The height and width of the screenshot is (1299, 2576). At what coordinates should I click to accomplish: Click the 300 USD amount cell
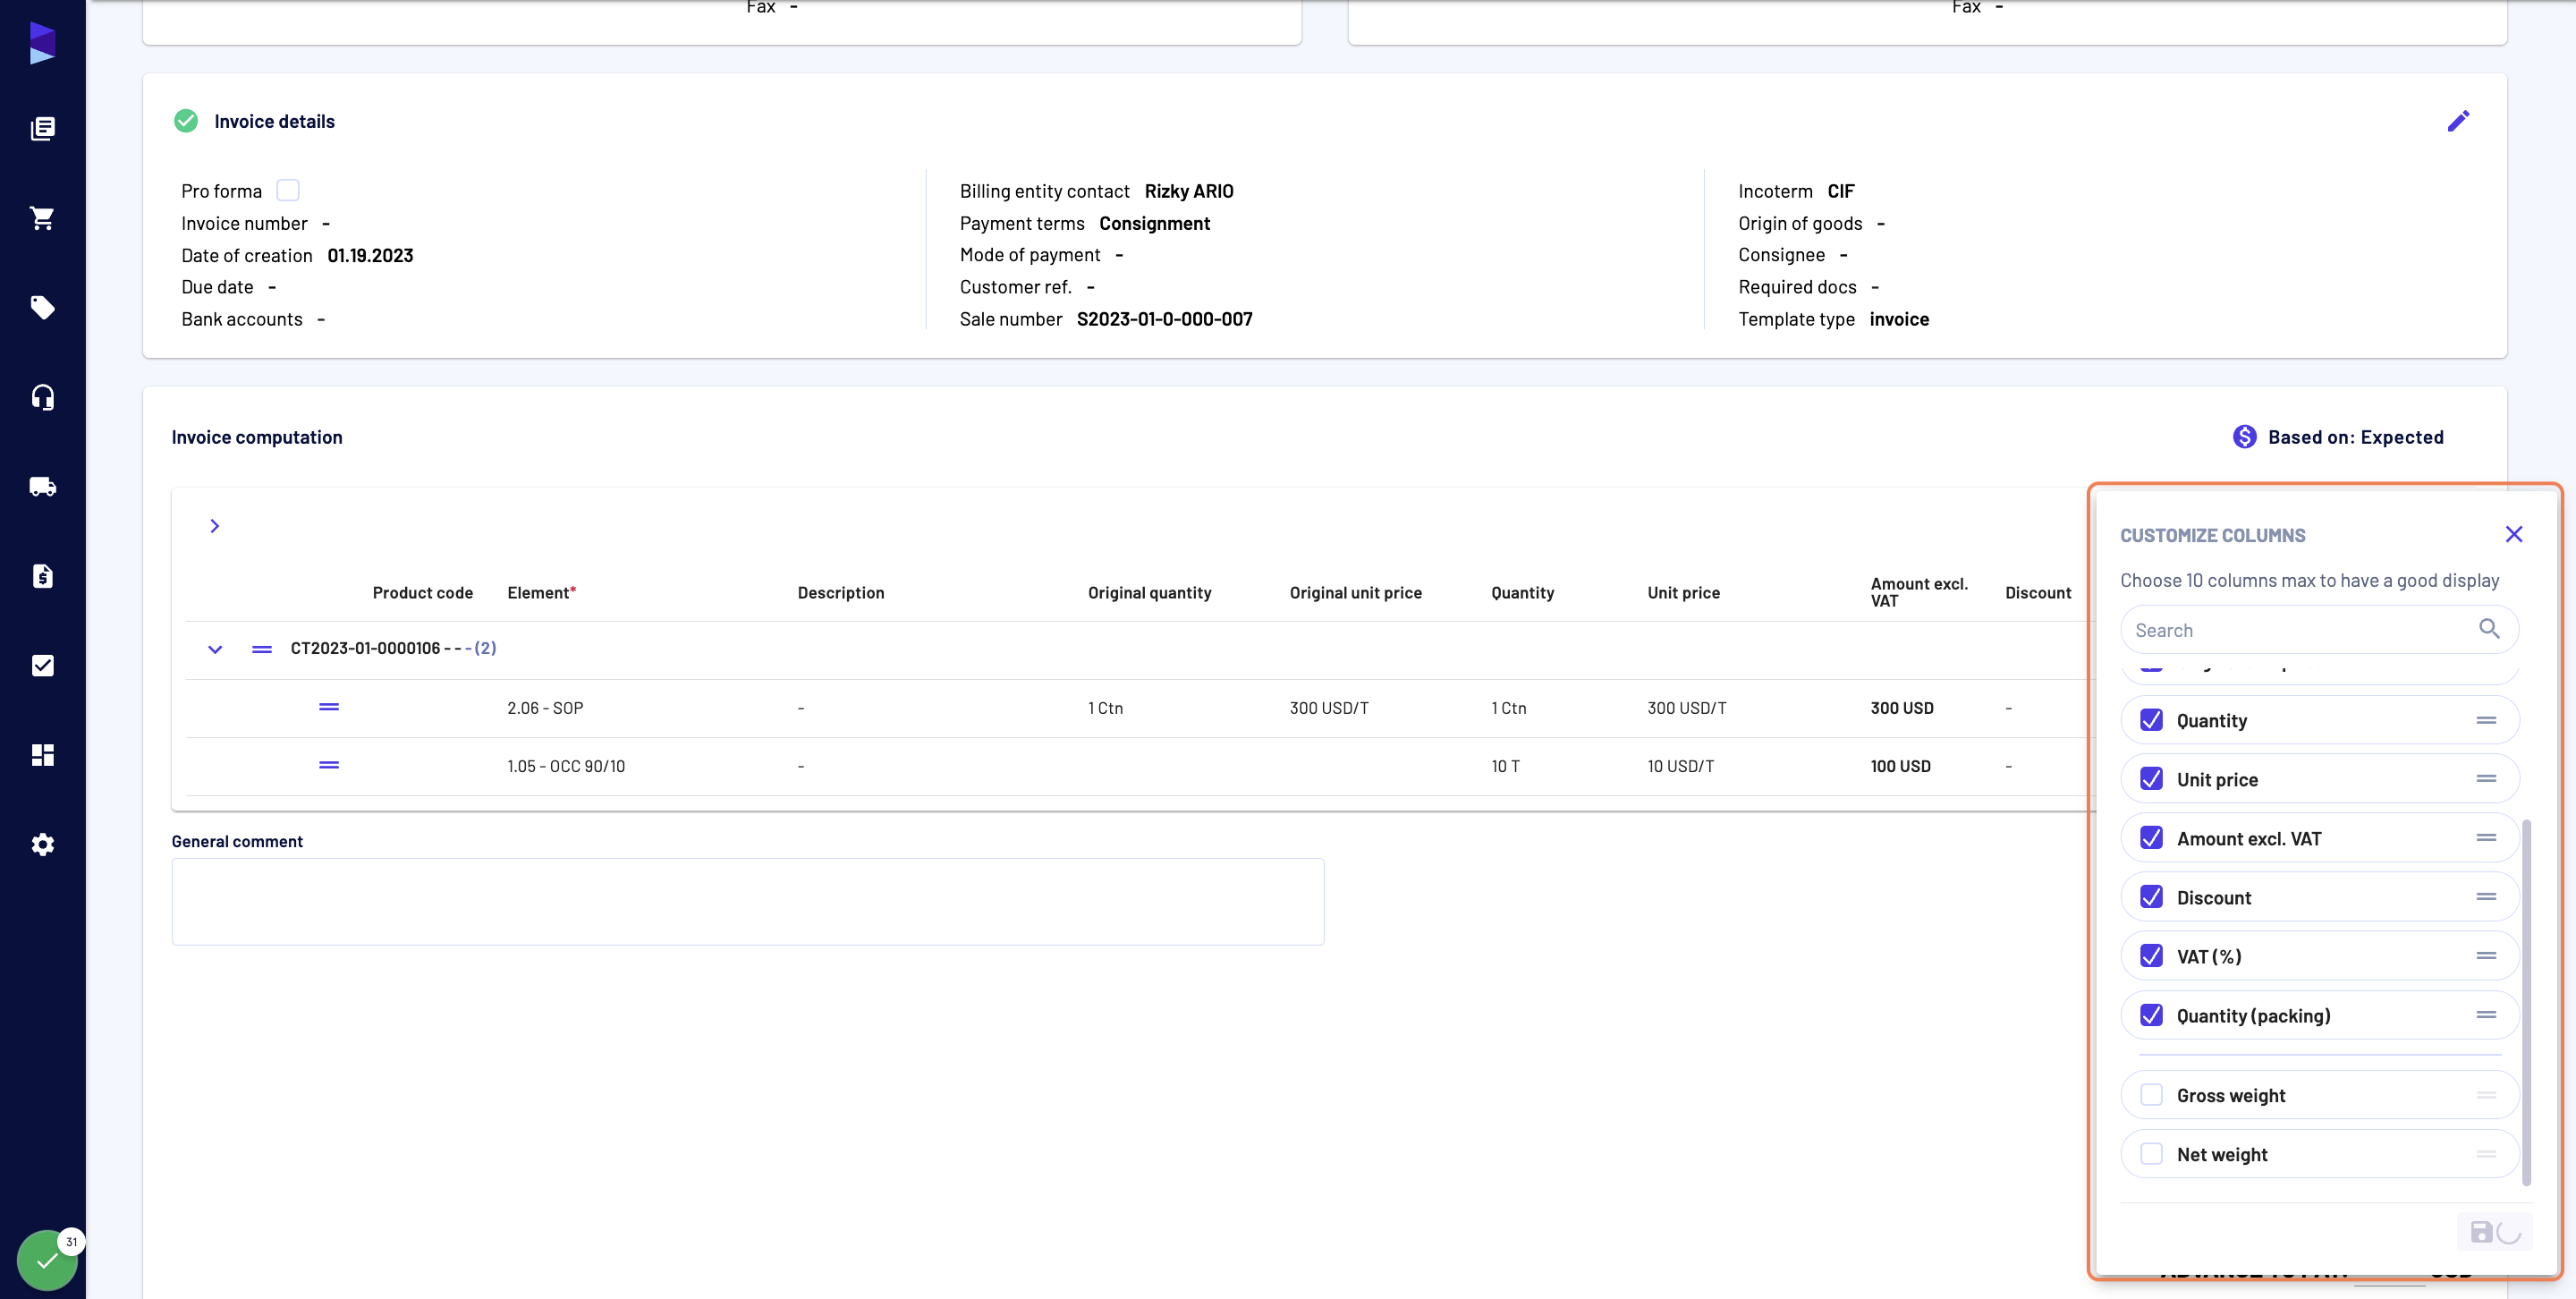point(1901,708)
